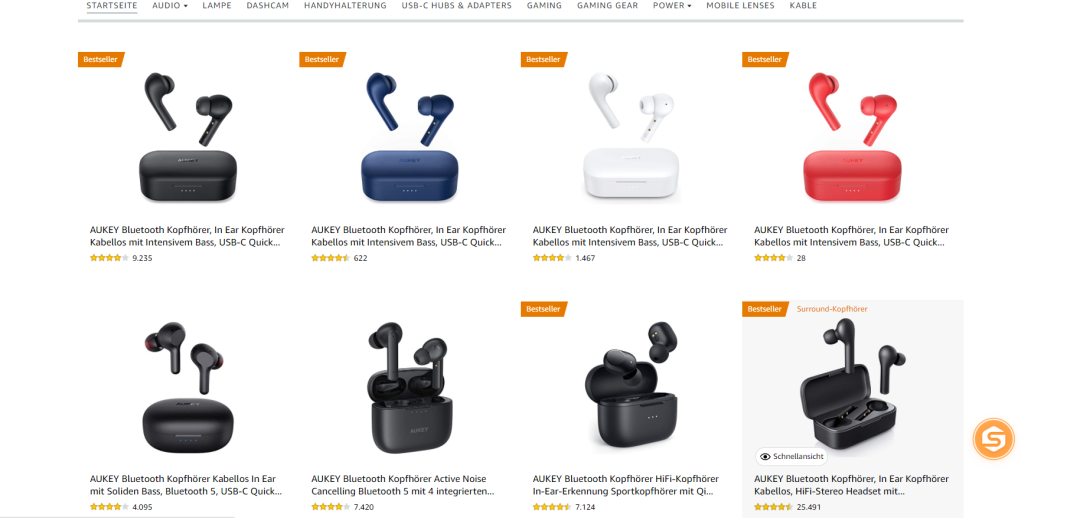Viewport: 1080px width, 518px height.
Task: Open the white AUKEY earbuds product image
Action: pos(630,137)
